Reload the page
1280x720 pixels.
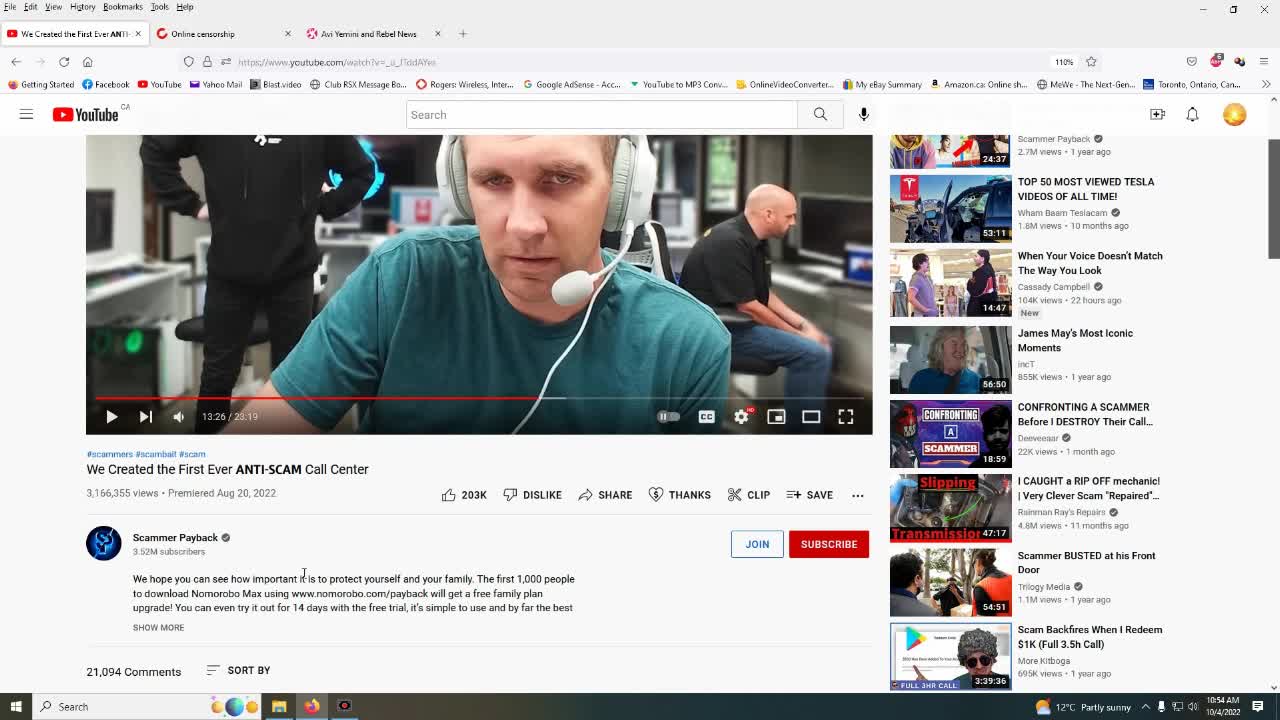(64, 62)
